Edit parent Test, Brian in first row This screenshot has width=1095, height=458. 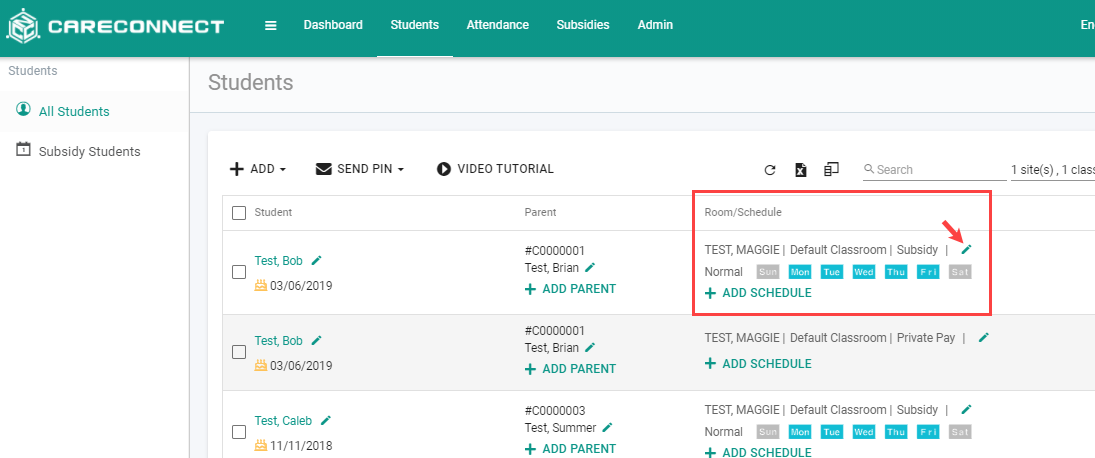point(590,267)
